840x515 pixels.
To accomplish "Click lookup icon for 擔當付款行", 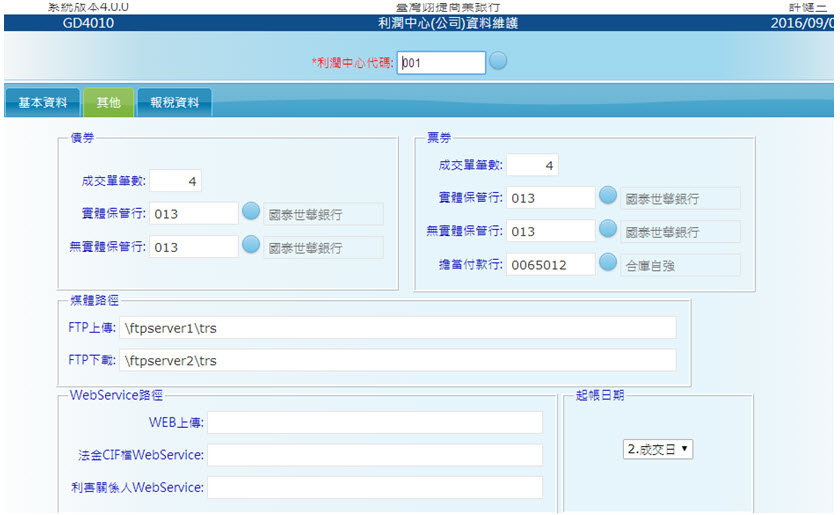I will point(608,263).
